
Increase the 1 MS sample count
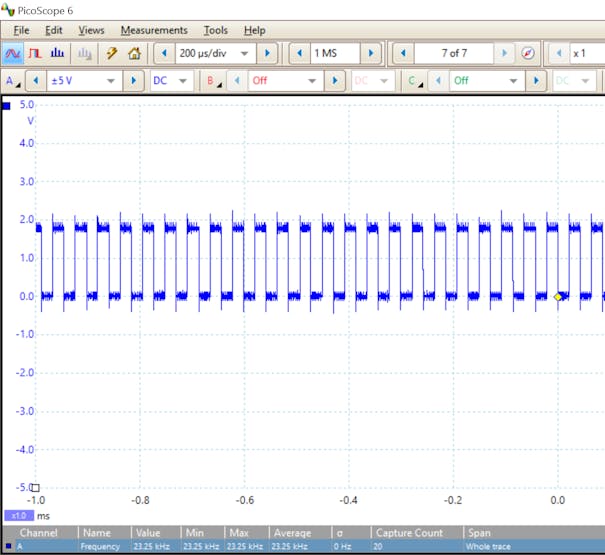371,53
